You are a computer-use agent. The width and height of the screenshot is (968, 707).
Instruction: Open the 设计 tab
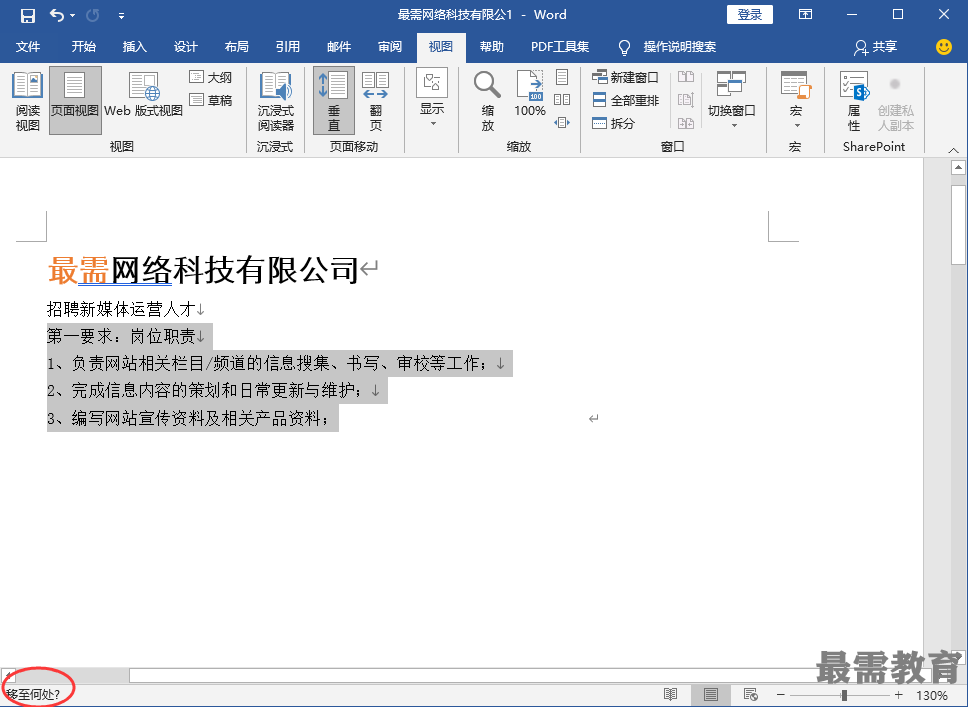pos(185,47)
